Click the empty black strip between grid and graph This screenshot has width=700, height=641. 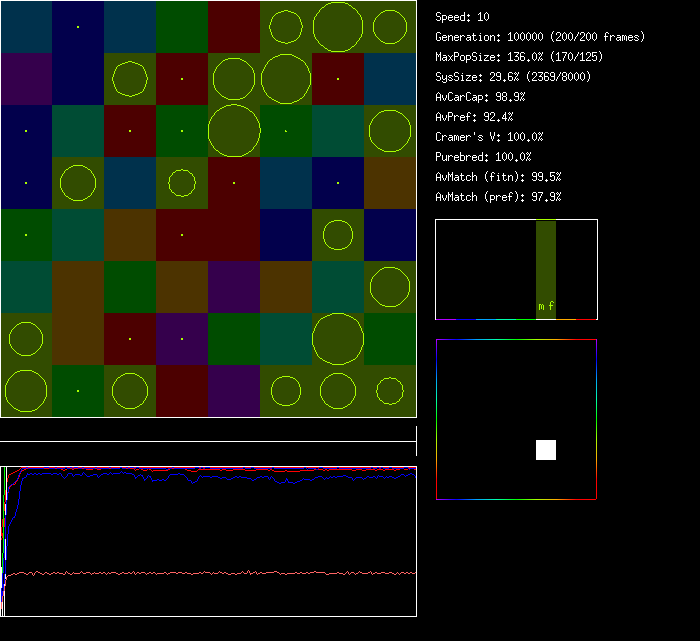[208, 430]
